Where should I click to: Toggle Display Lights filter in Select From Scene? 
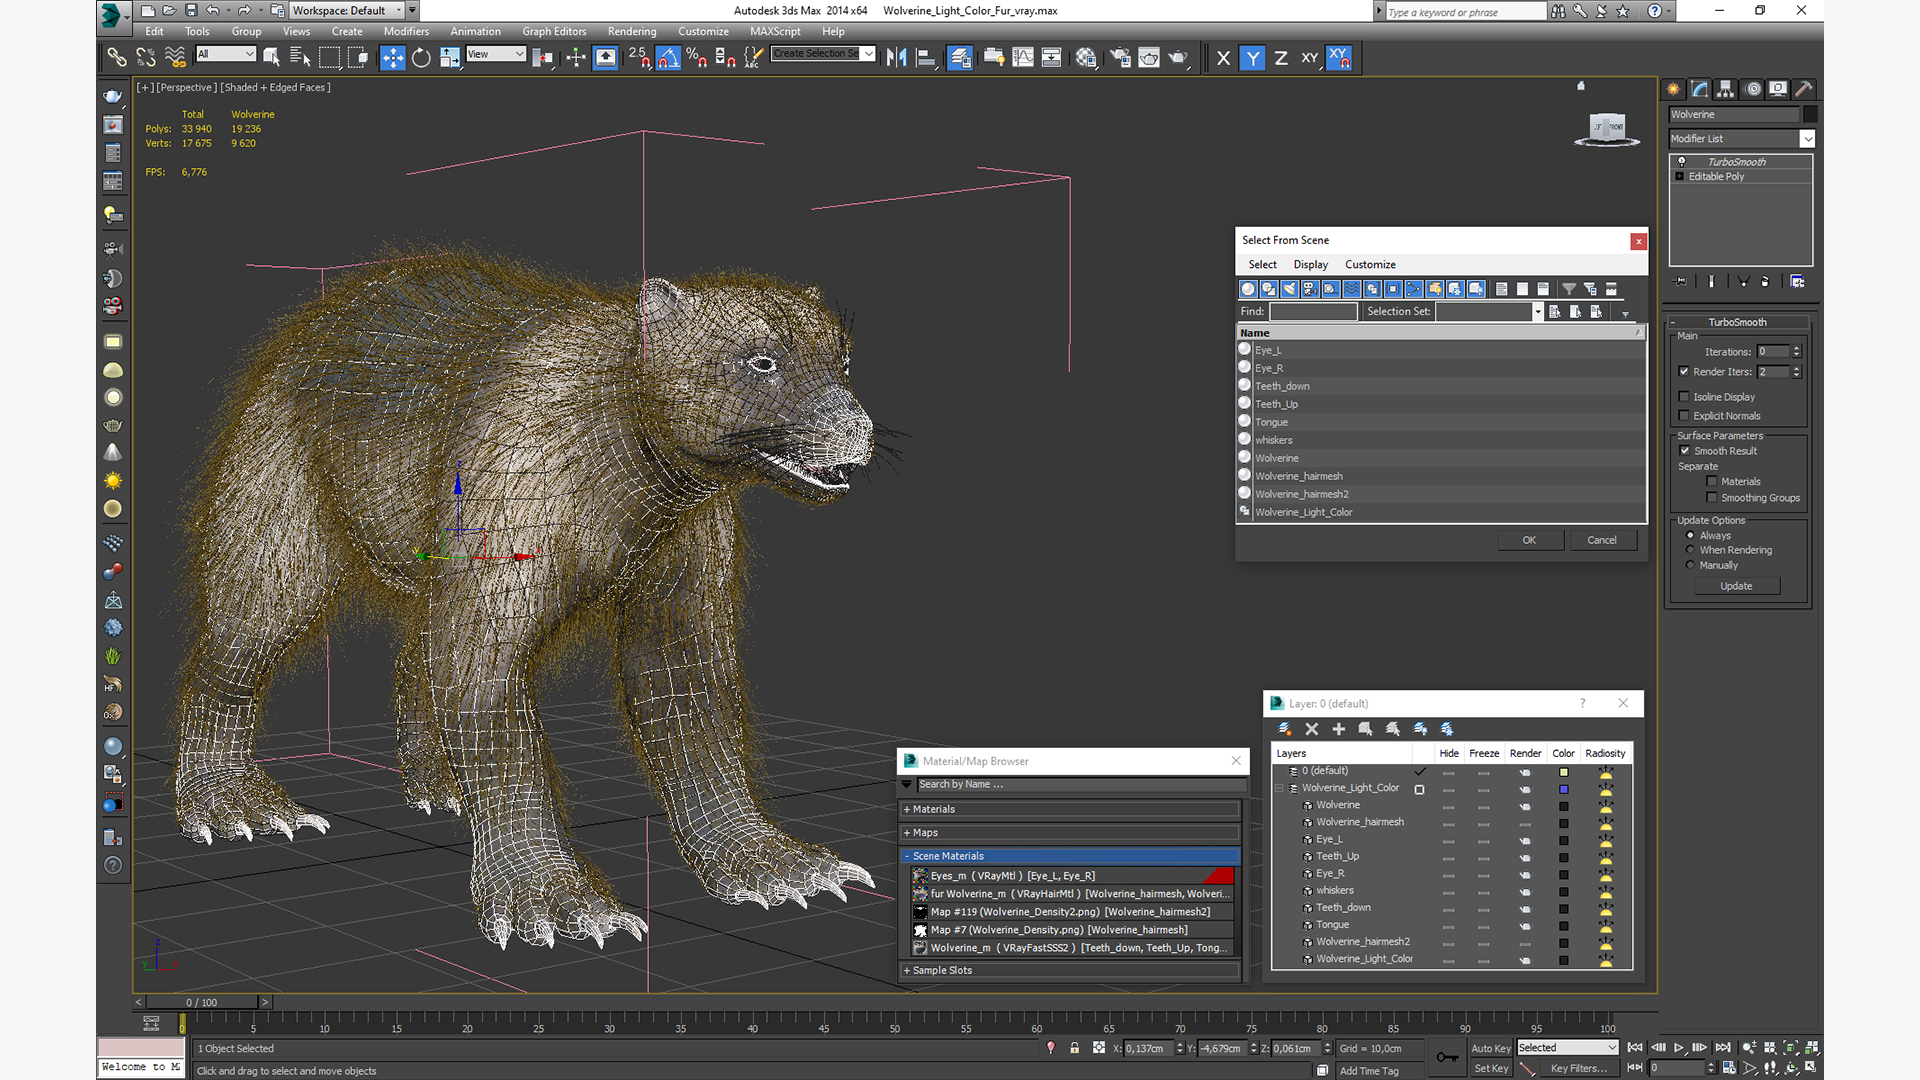click(x=1289, y=289)
